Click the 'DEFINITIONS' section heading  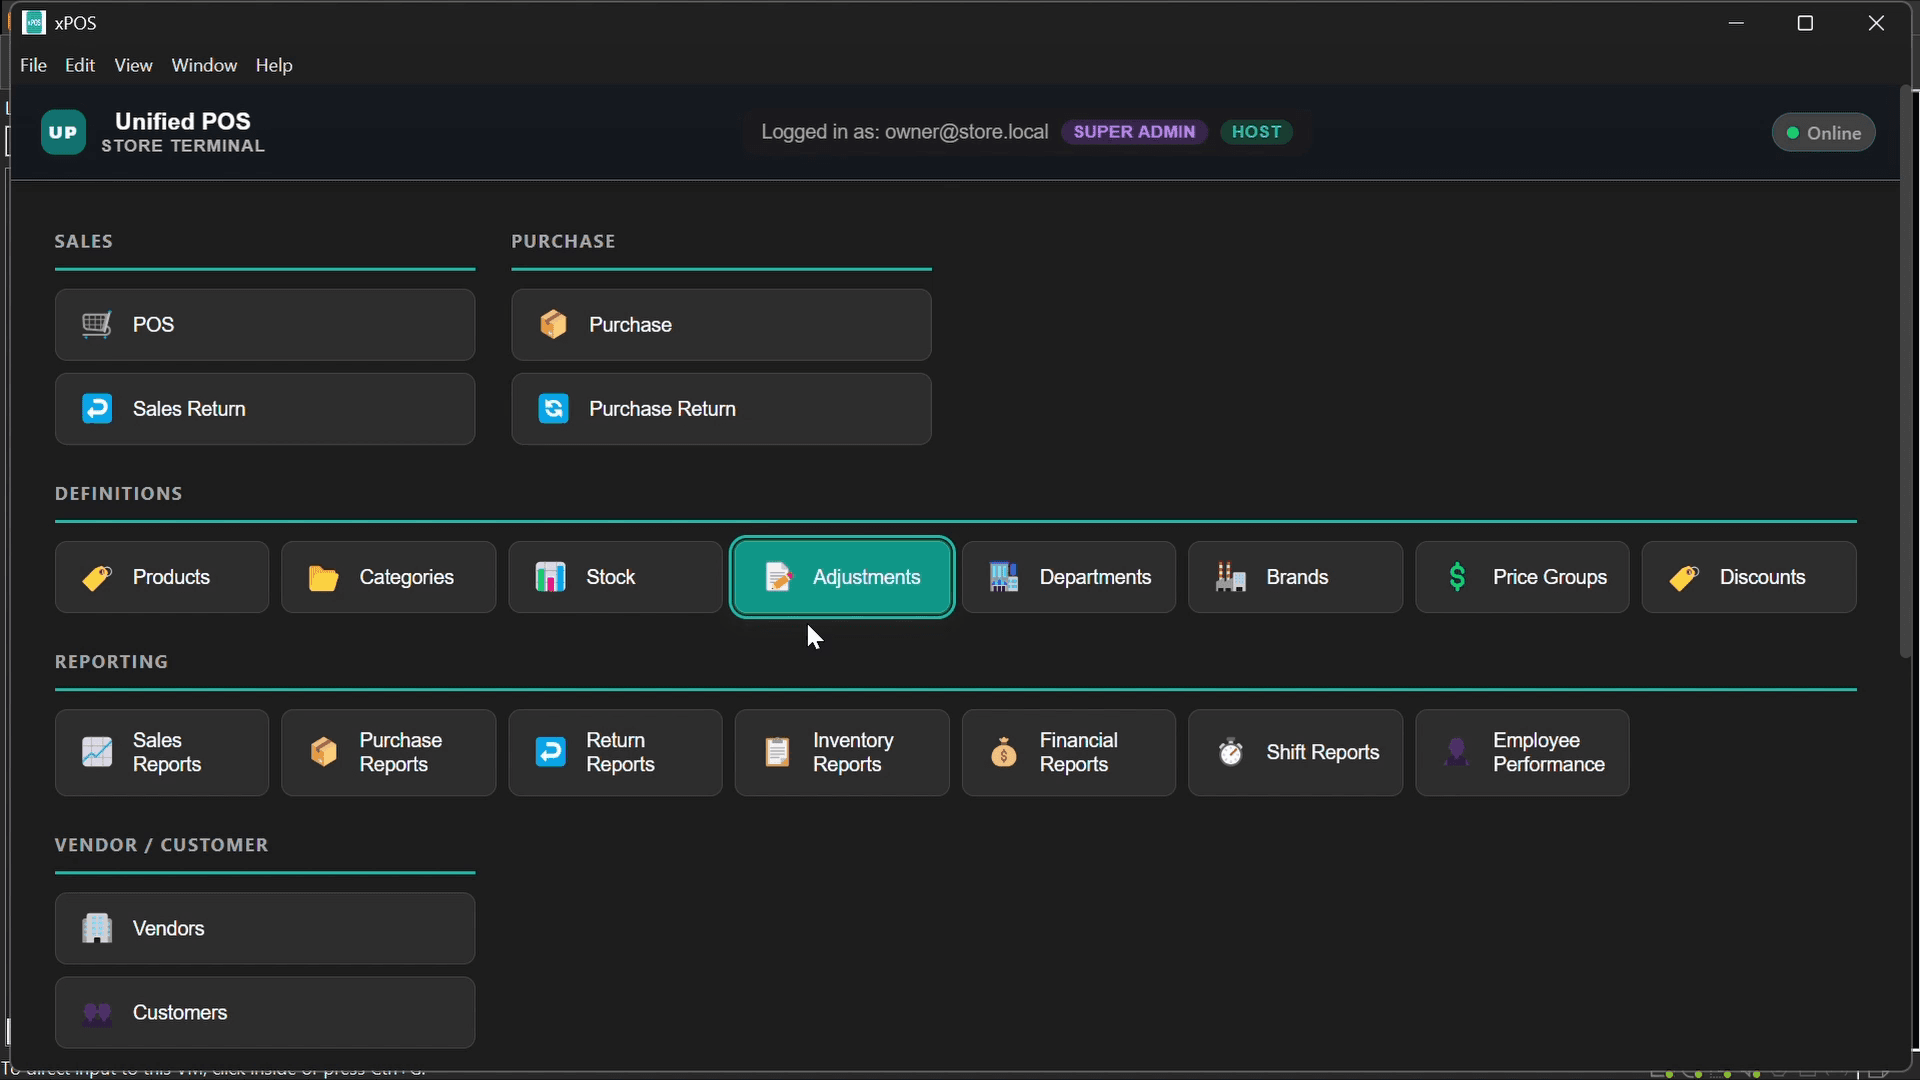[119, 494]
